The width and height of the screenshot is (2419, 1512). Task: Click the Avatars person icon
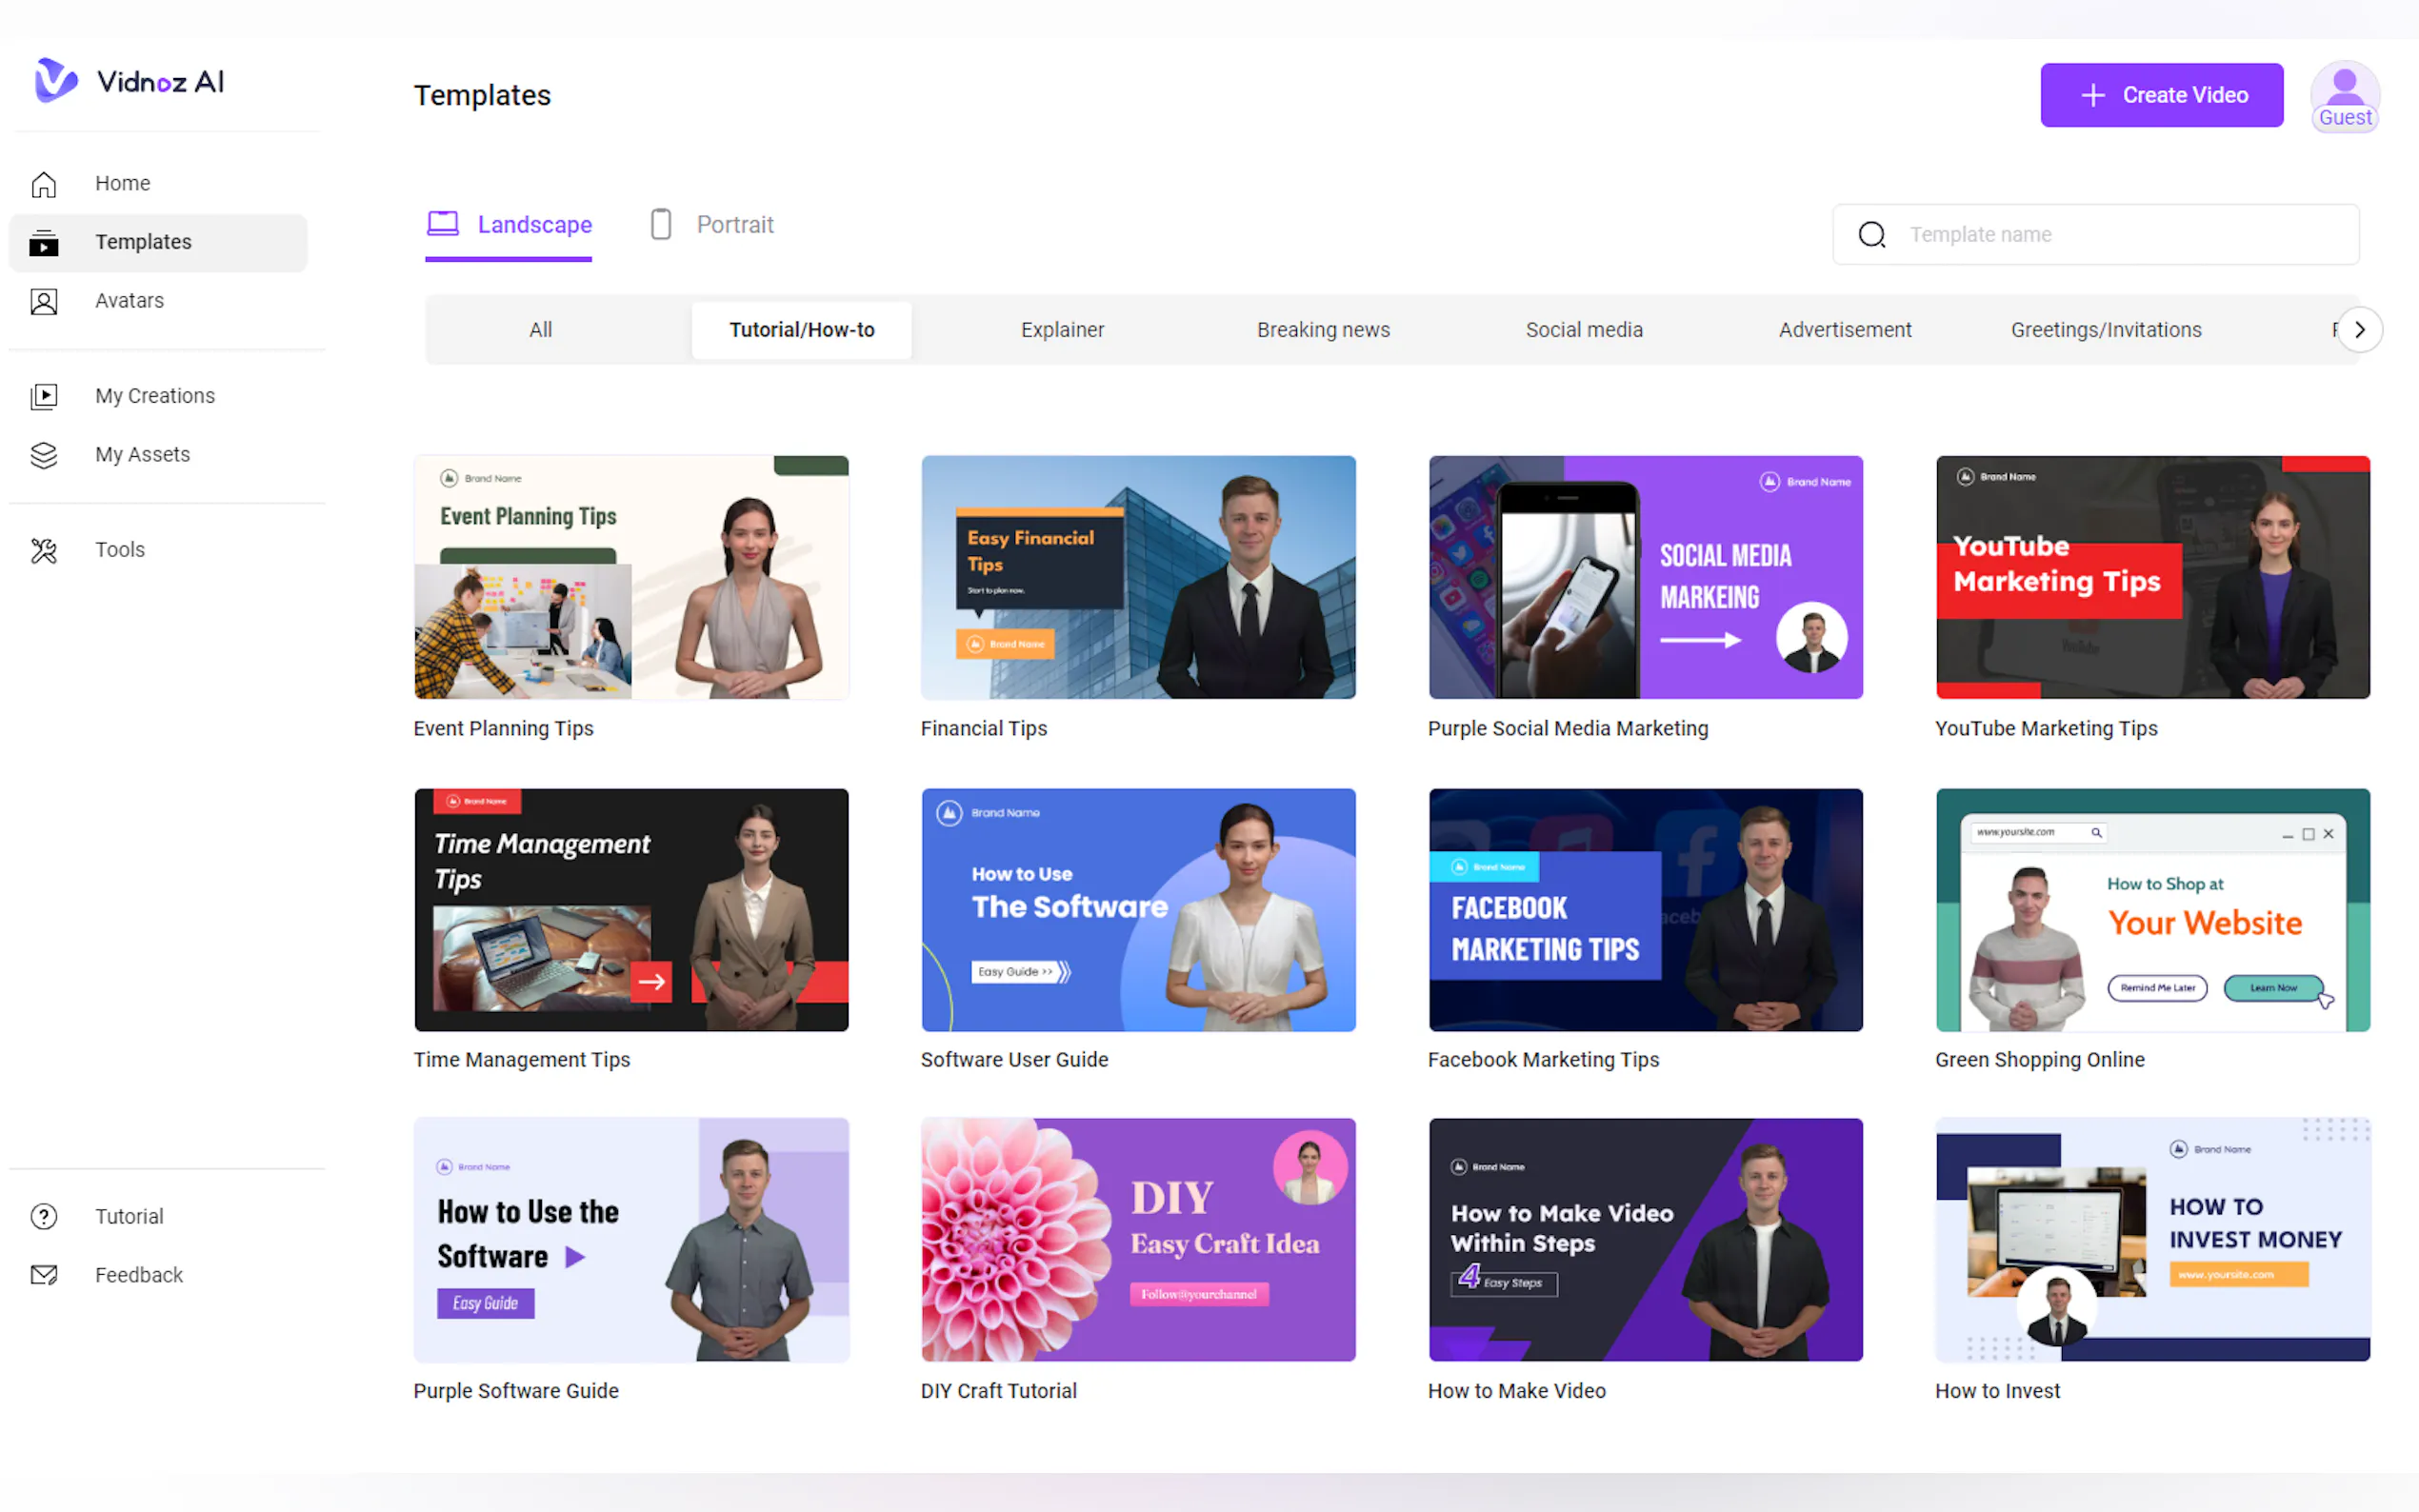tap(44, 301)
